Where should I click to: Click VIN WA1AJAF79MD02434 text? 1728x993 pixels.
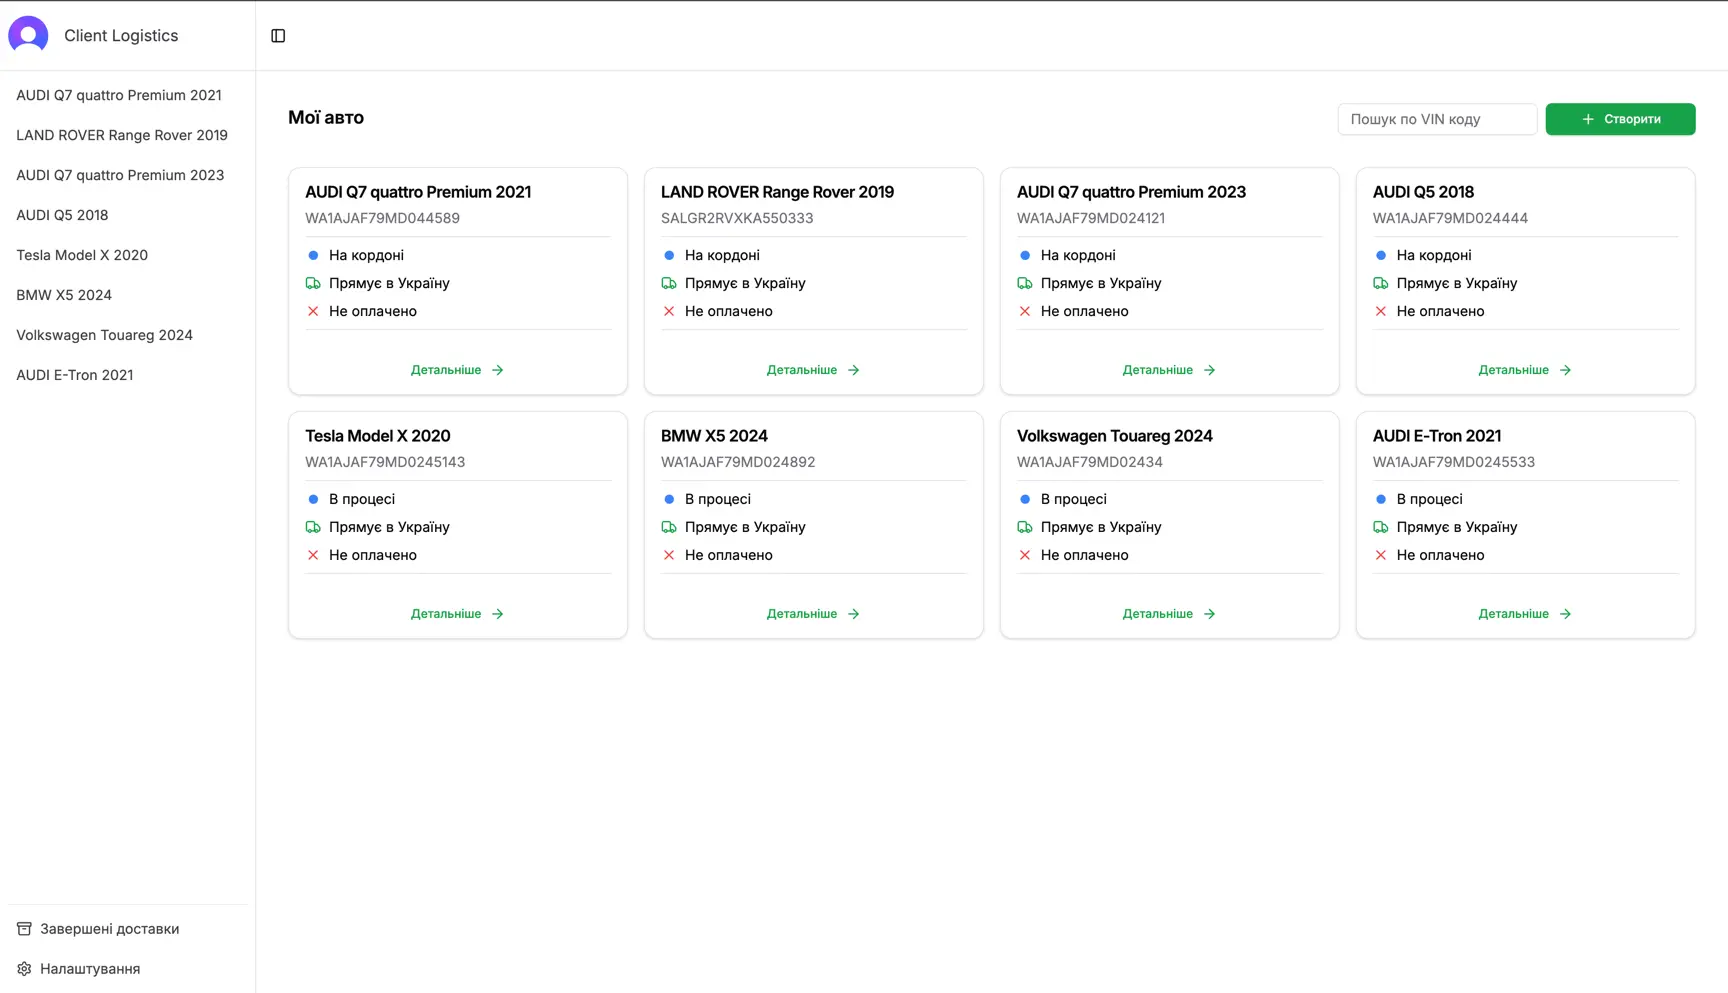pyautogui.click(x=1090, y=462)
